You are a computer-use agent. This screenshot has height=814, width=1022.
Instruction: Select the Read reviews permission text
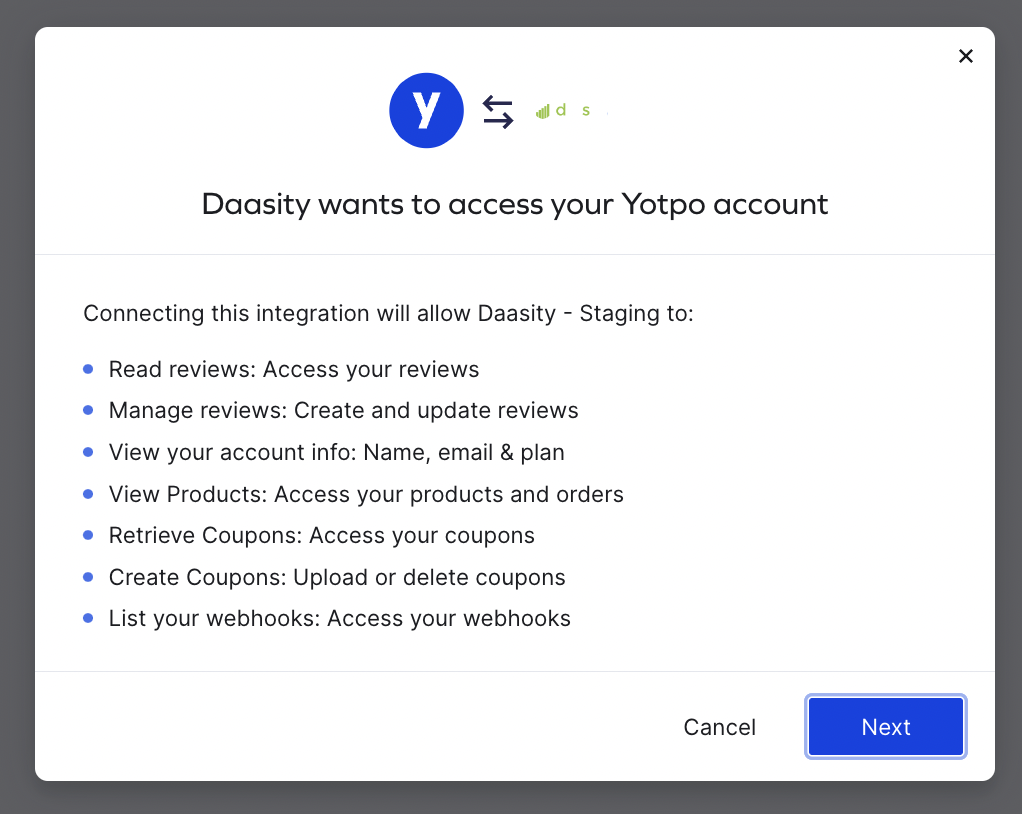point(294,370)
